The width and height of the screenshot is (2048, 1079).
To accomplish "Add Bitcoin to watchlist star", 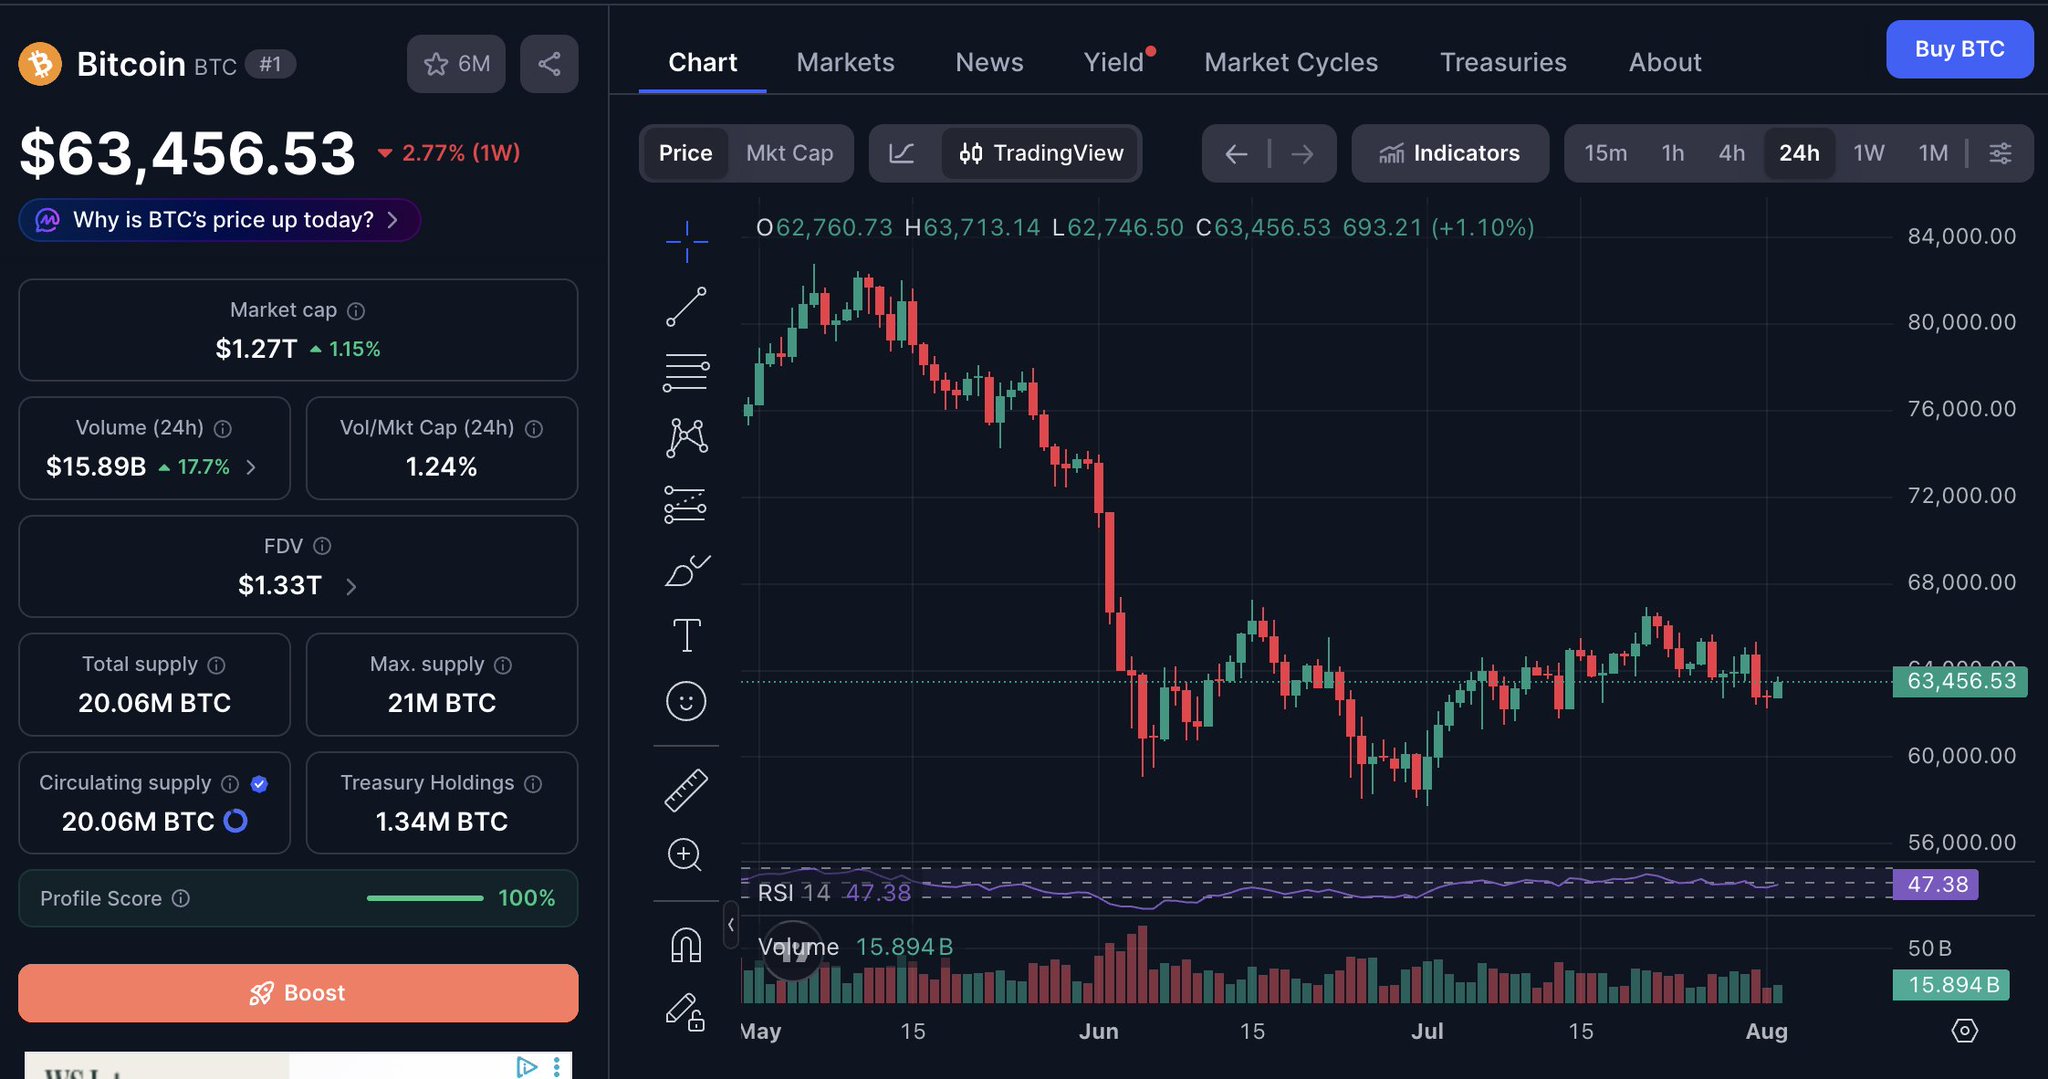I will [x=456, y=64].
